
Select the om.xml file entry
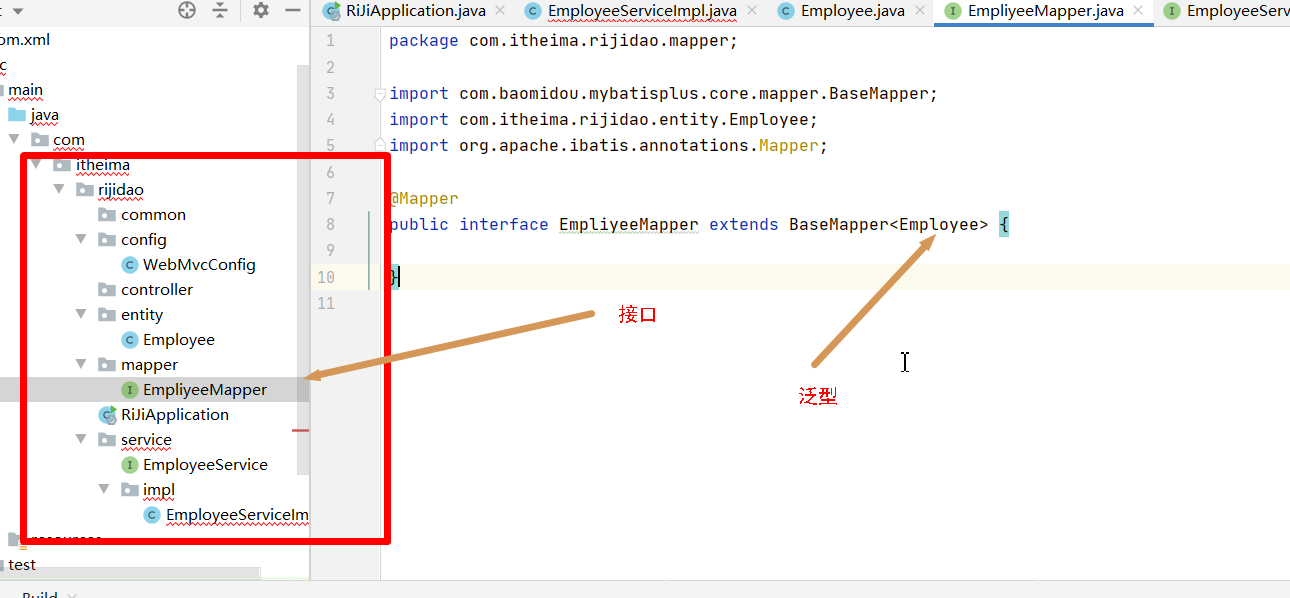pyautogui.click(x=25, y=40)
